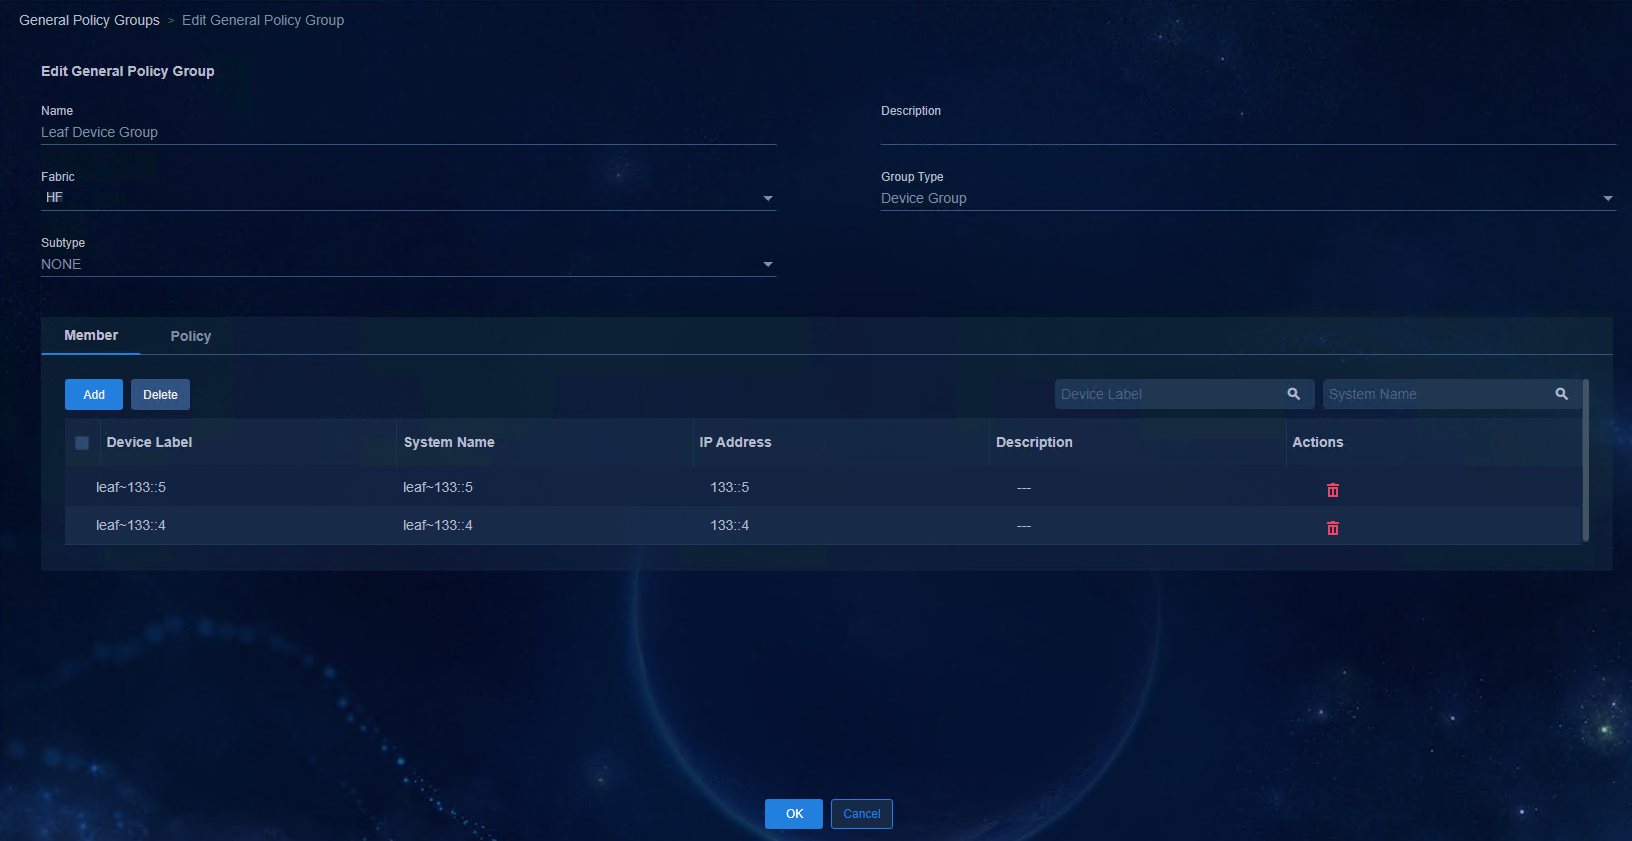Go back via General Policy Groups breadcrumb
Viewport: 1632px width, 841px height.
click(89, 20)
